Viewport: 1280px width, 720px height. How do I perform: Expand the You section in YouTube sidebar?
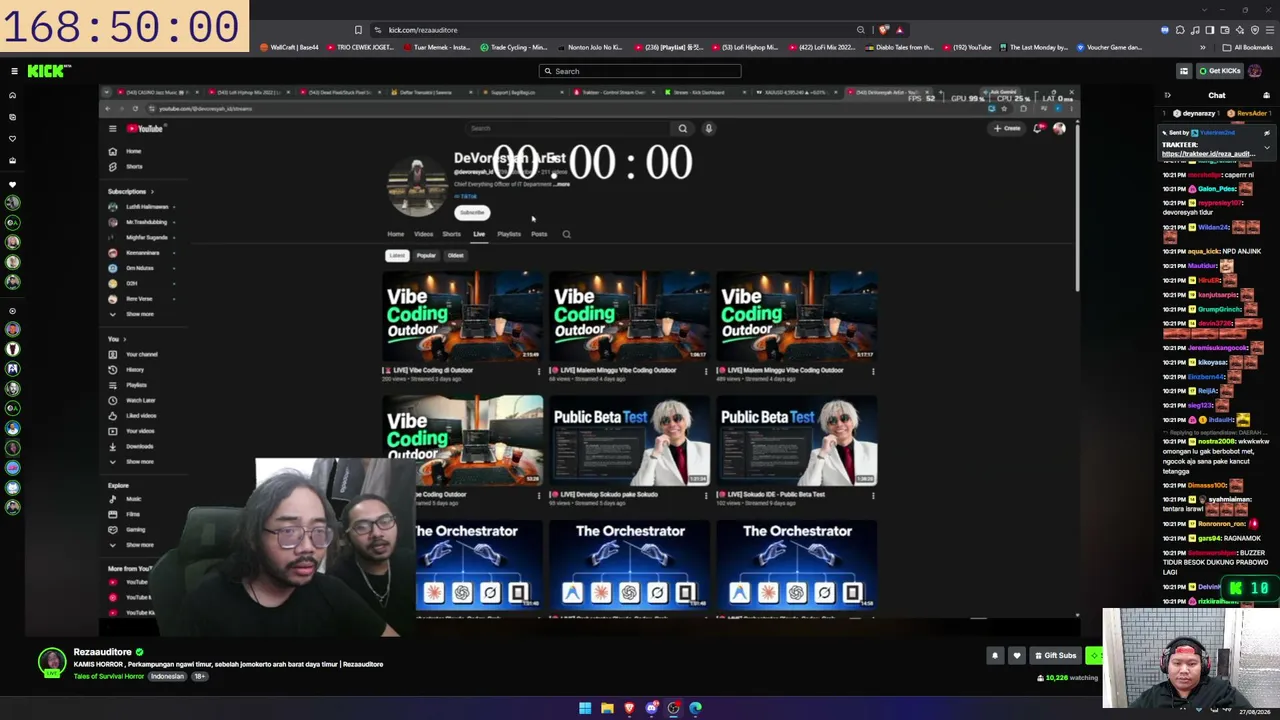click(x=116, y=339)
